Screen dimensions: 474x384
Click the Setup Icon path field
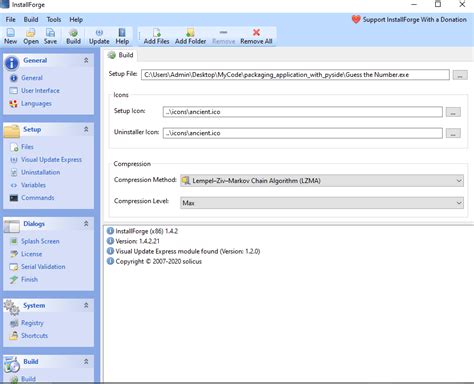tap(303, 112)
